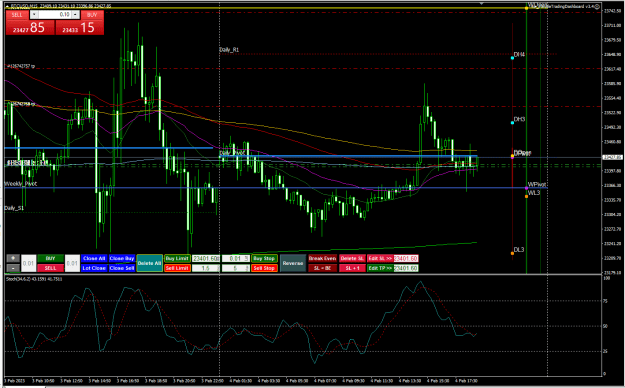Screen dimensions: 625x388
Task: Click the Stoch indicator label in subwindow
Action: click(34, 279)
